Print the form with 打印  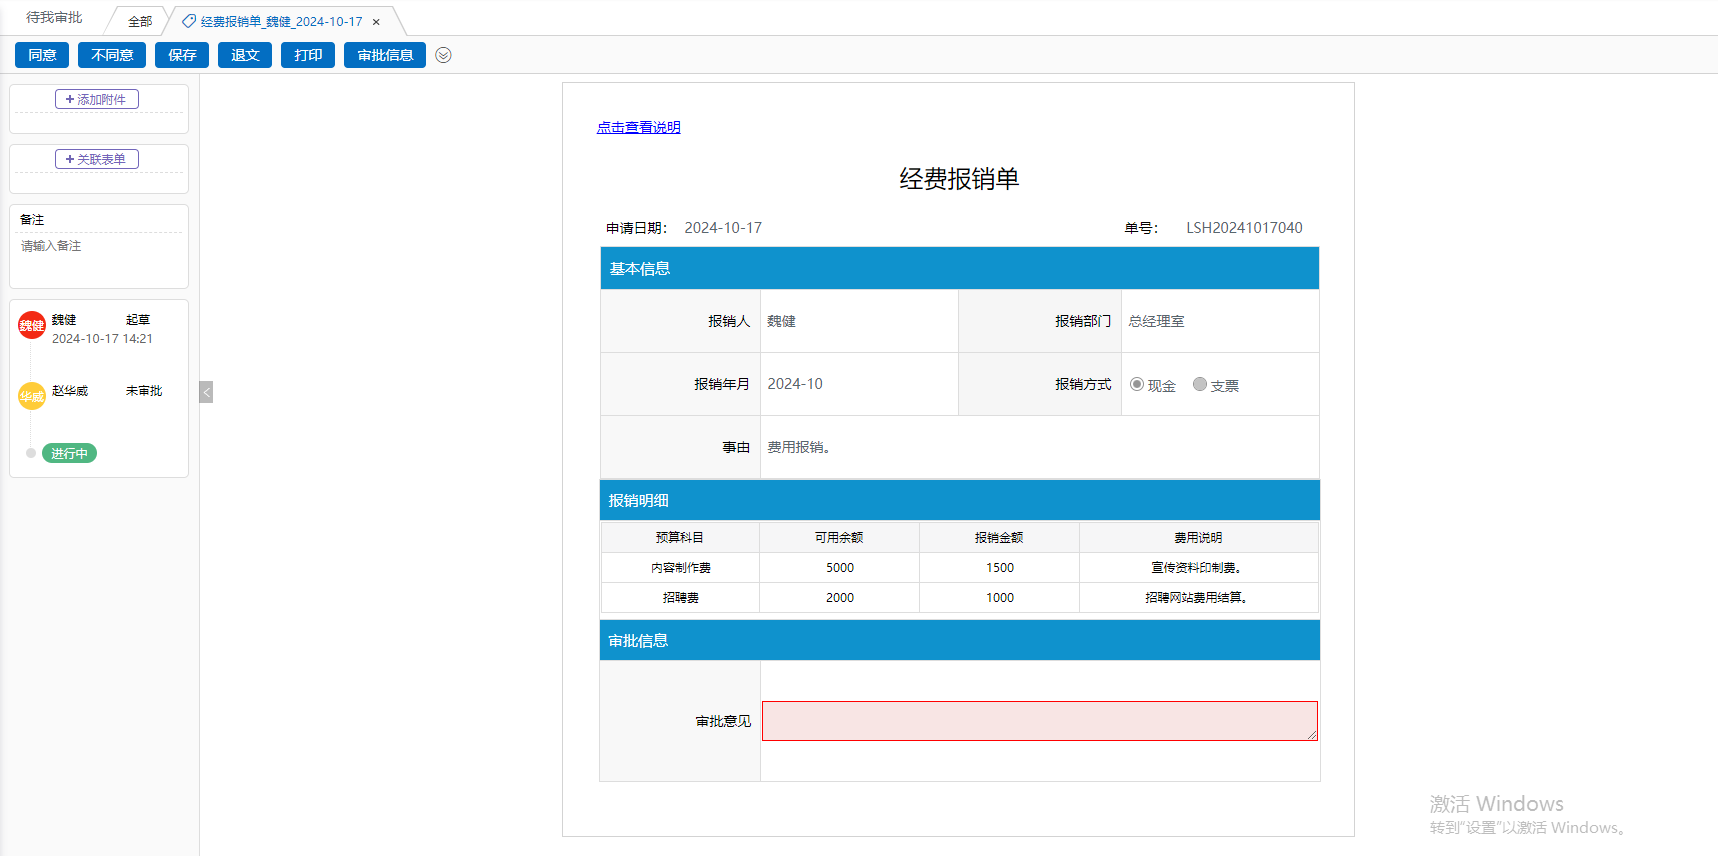click(308, 55)
